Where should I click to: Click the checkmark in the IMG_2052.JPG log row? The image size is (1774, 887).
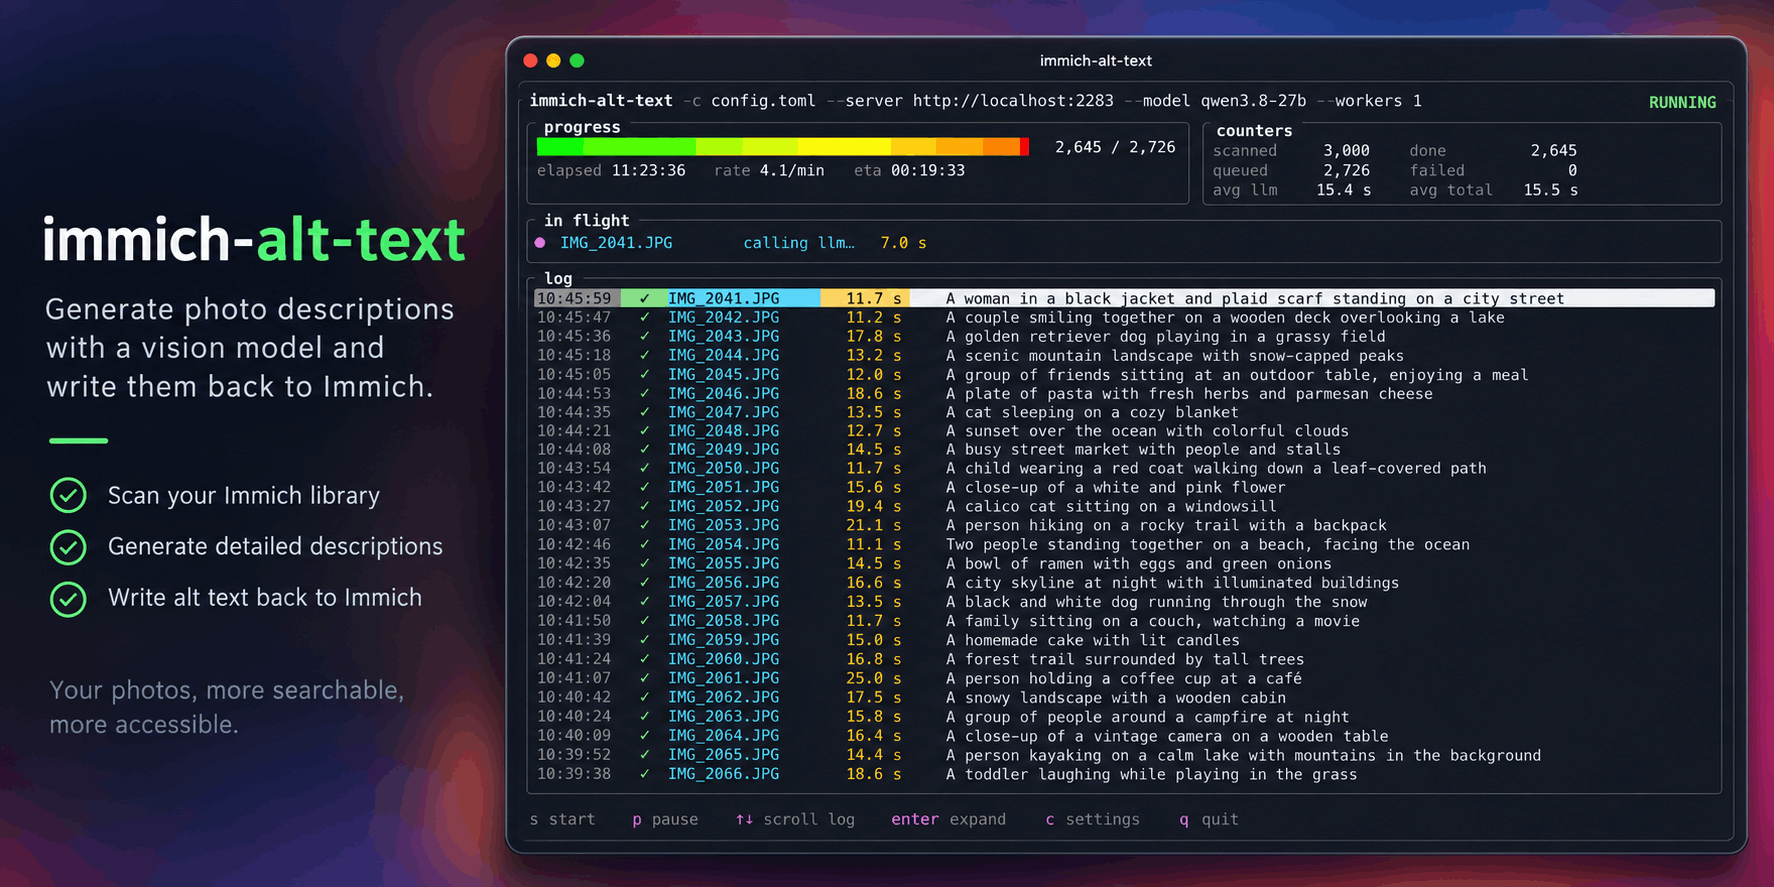[x=645, y=507]
